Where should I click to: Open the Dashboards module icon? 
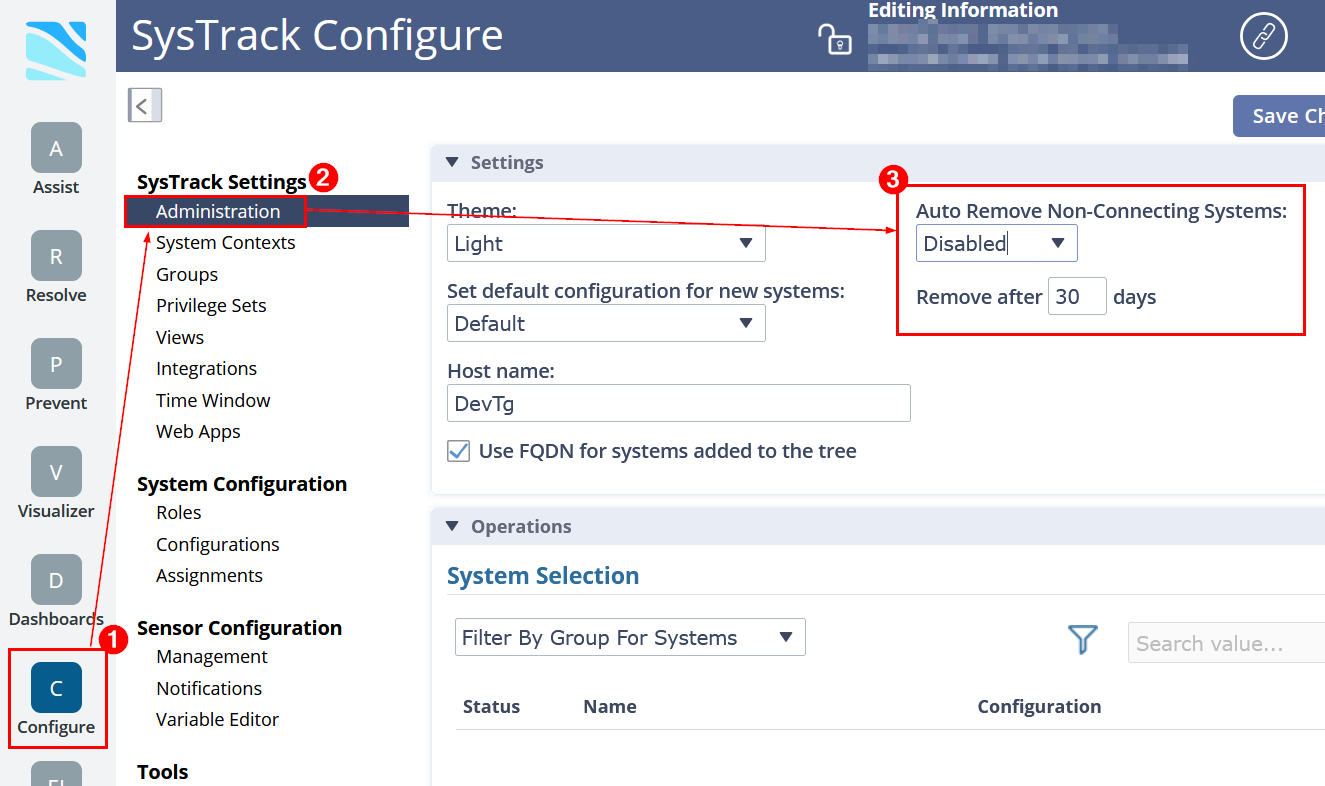(x=56, y=580)
